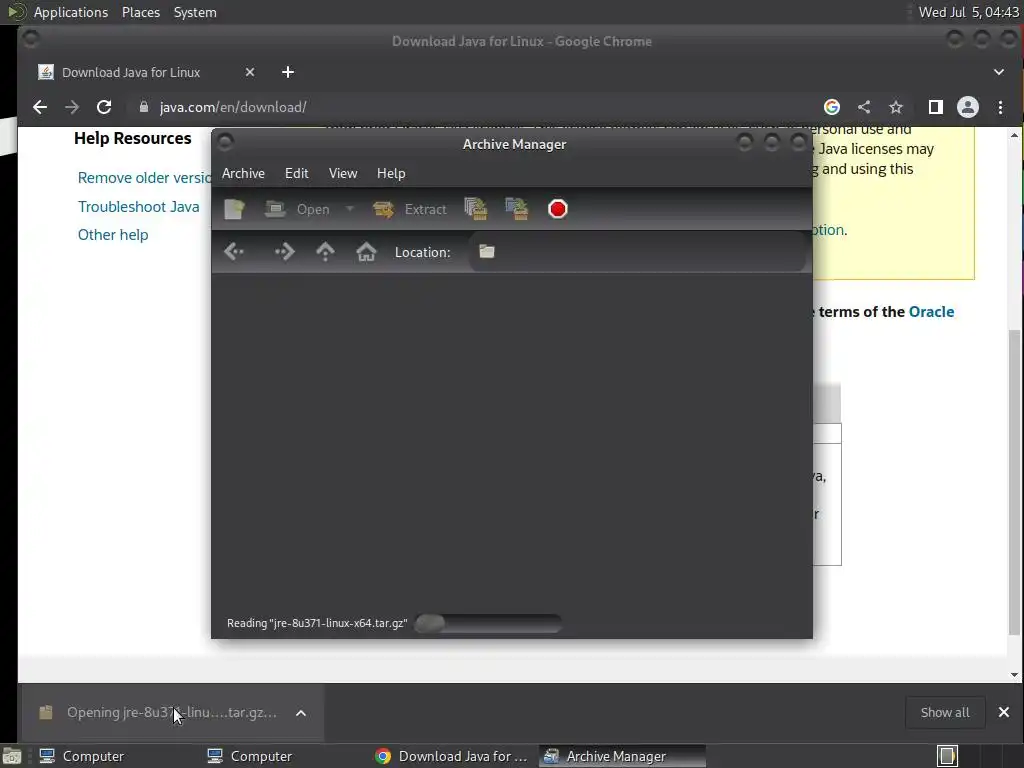Open the Applications menu in top panel
This screenshot has width=1024, height=768.
tap(71, 12)
